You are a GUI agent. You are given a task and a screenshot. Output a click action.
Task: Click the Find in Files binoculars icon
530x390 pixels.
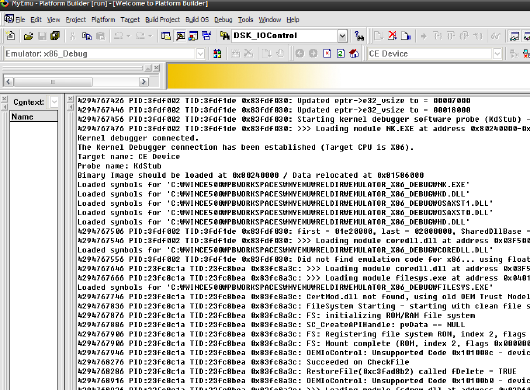(224, 36)
